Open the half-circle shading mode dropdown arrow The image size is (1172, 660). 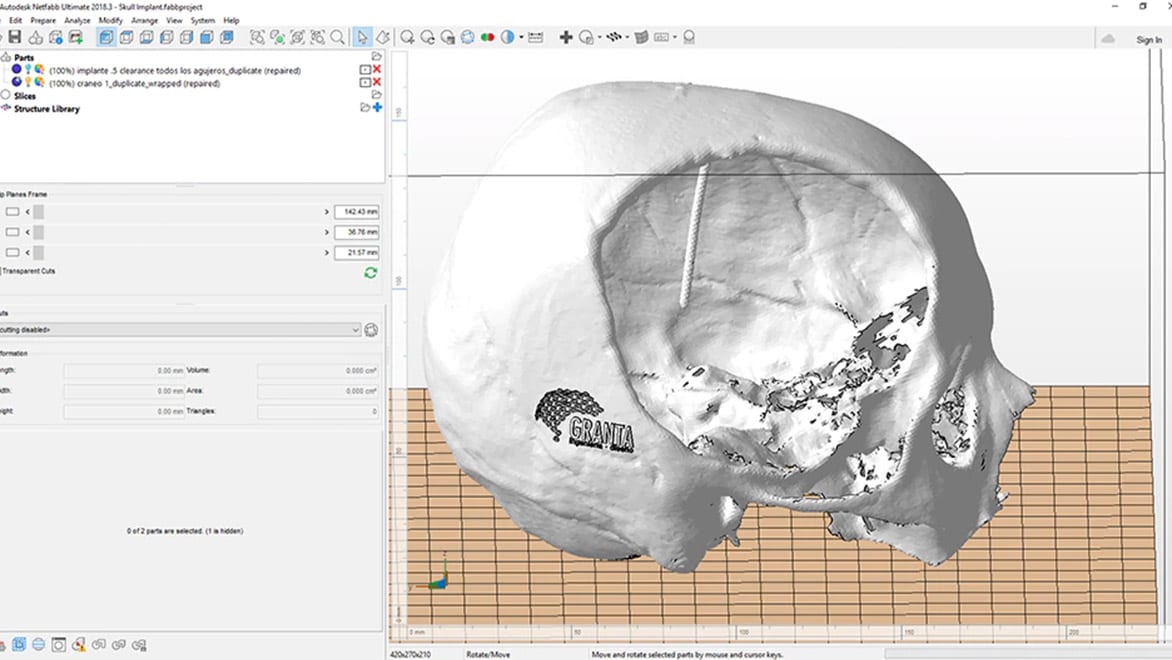tap(520, 38)
